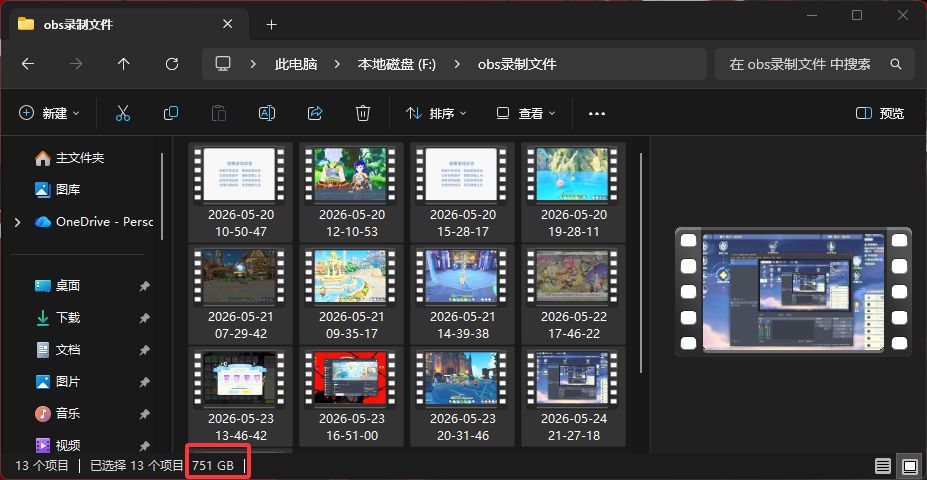Select video 2026-05-20 12-10-53
This screenshot has height=480, width=927.
[x=352, y=192]
